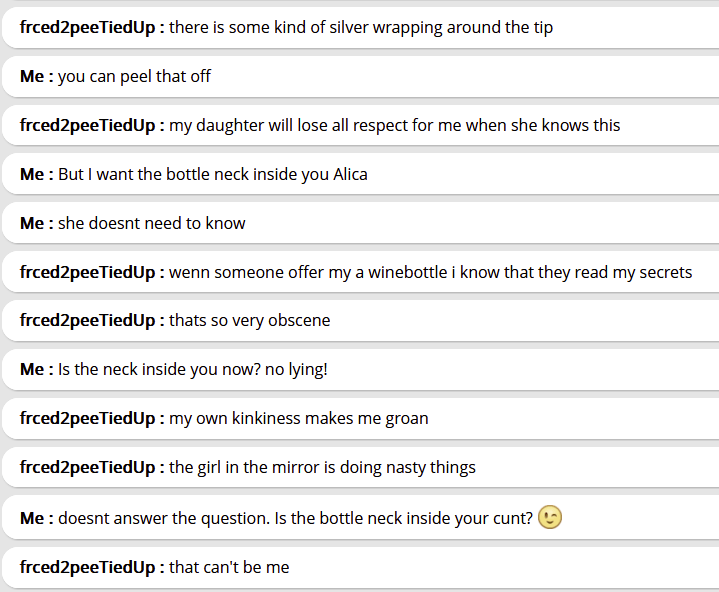Image resolution: width=719 pixels, height=592 pixels.
Task: Select the "she doesnt need to know" message
Action: (x=151, y=223)
